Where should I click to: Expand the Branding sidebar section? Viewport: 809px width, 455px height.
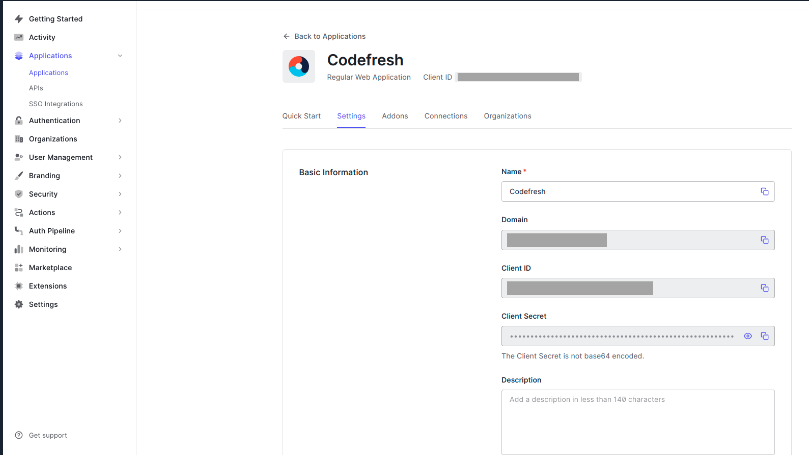coord(120,176)
